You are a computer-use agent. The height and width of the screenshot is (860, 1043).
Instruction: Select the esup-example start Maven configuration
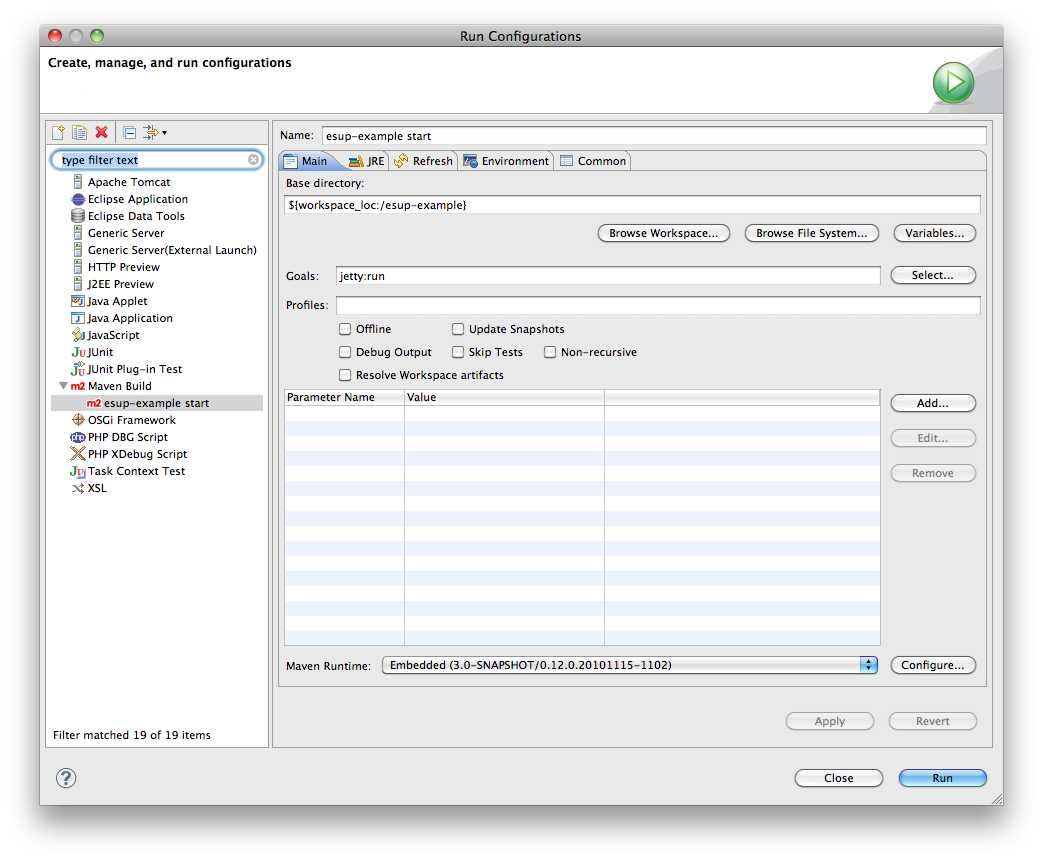pos(156,403)
